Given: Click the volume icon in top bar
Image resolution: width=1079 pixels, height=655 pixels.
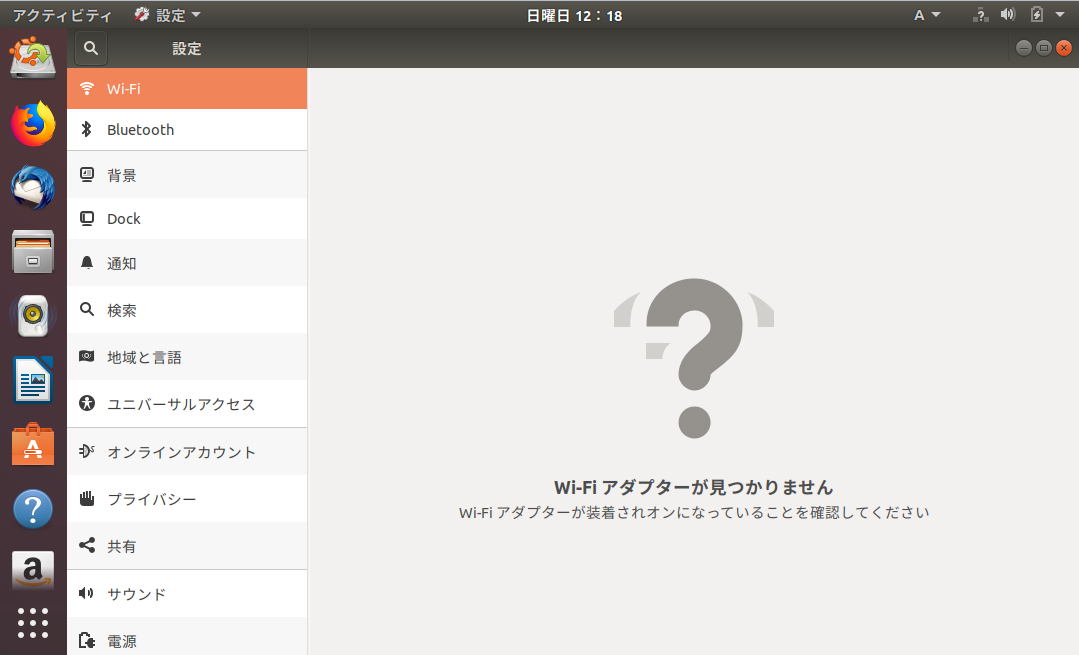Looking at the screenshot, I should (x=1008, y=15).
